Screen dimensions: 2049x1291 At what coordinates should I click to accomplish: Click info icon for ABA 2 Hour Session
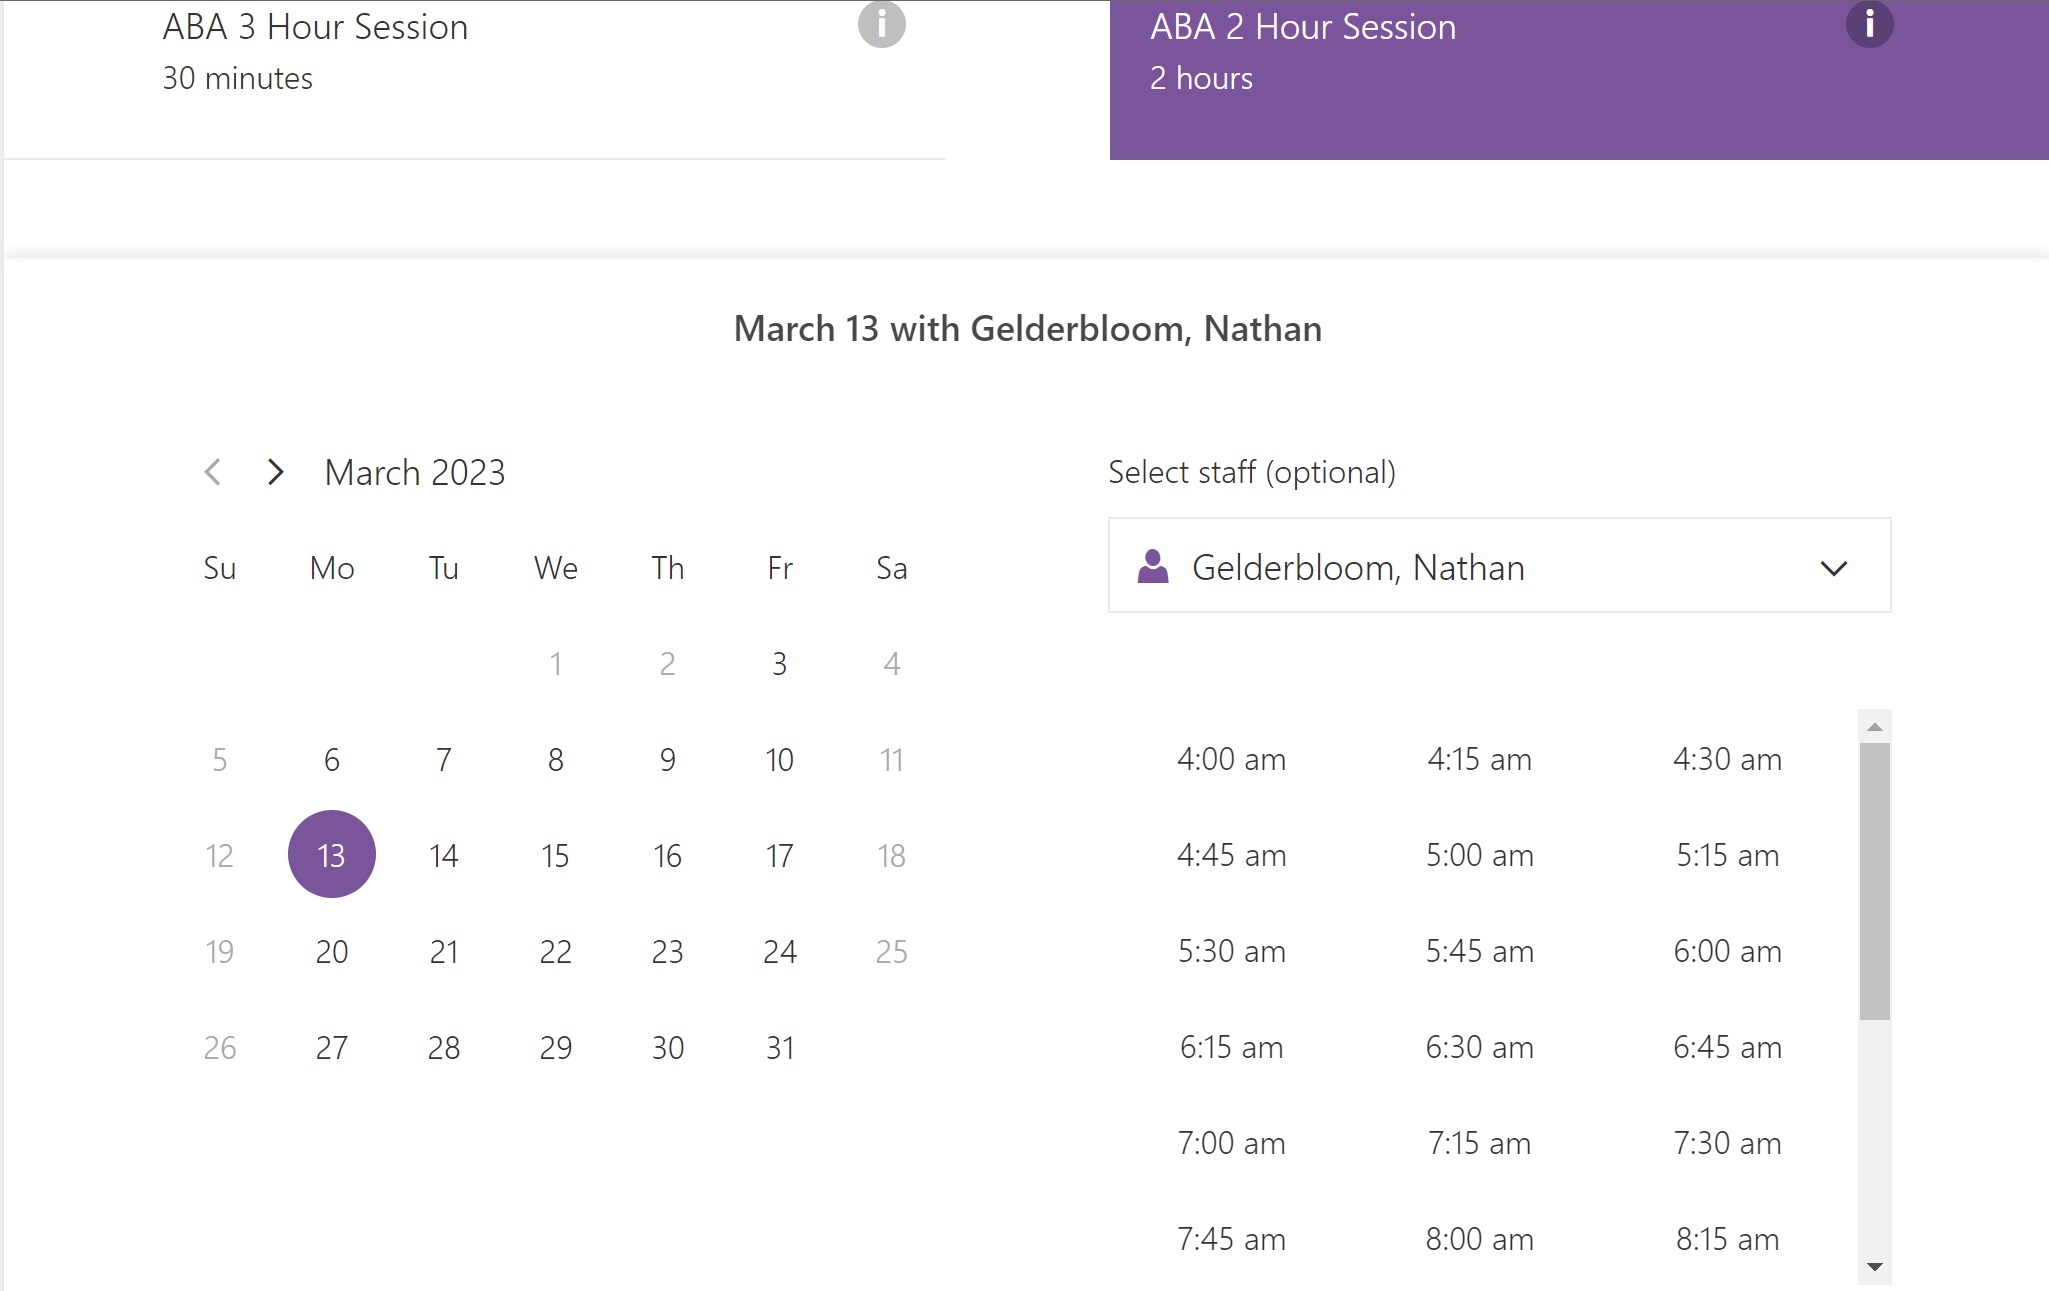1868,24
